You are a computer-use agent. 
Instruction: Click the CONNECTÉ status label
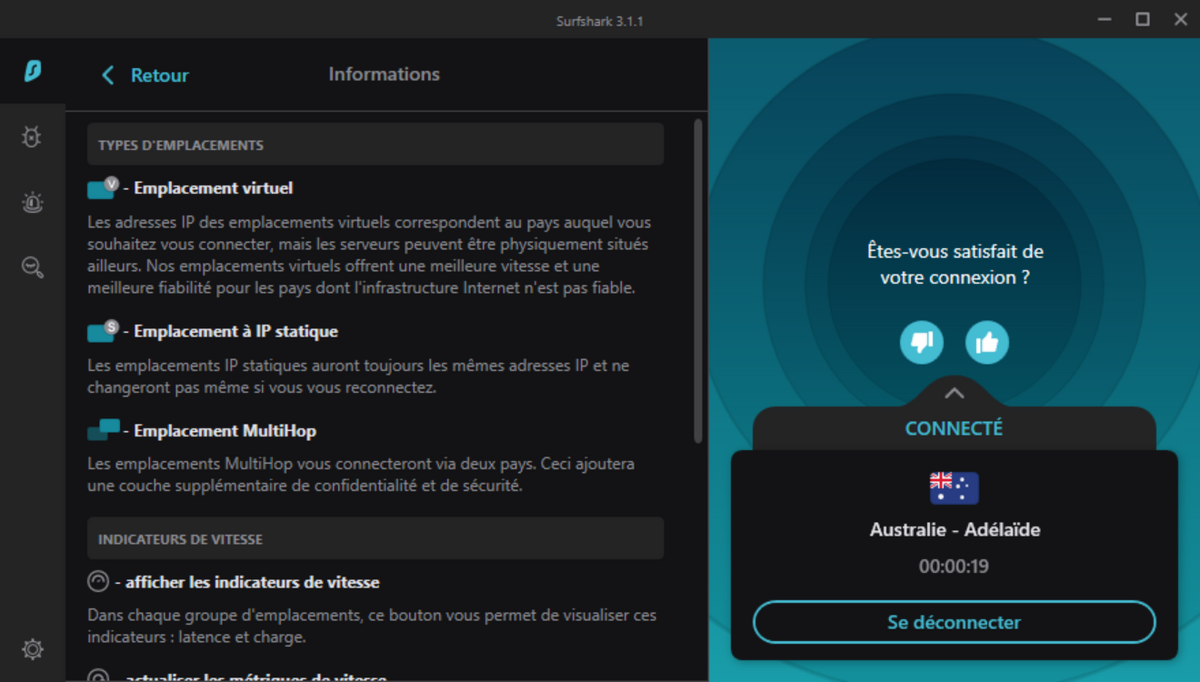pos(954,428)
